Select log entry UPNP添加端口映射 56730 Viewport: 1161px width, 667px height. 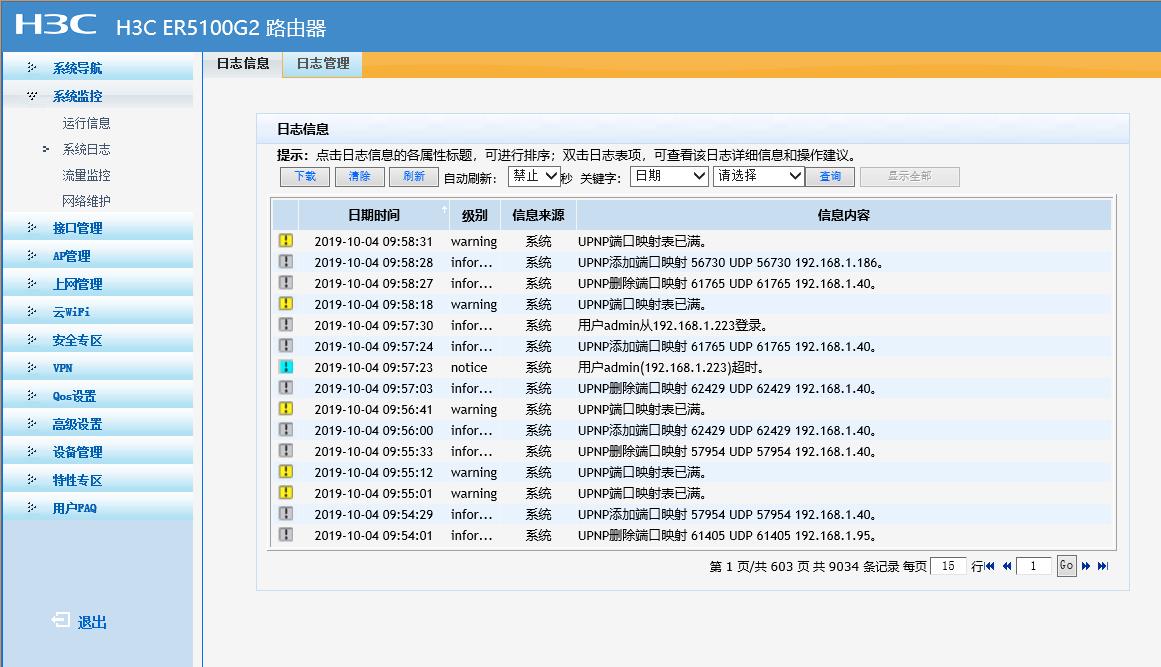[731, 262]
